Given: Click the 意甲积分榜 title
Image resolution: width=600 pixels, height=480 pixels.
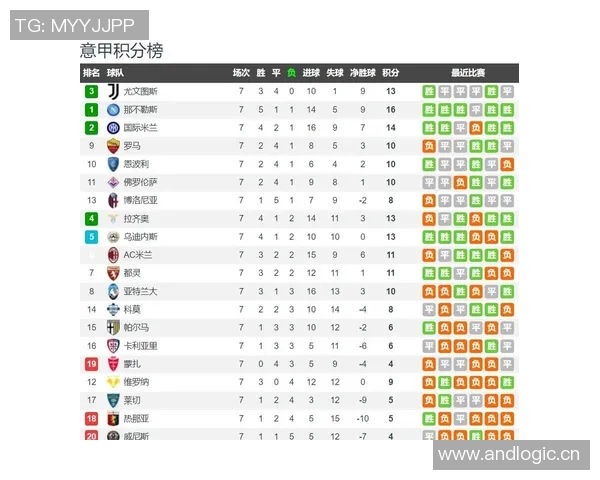Looking at the screenshot, I should coord(121,50).
